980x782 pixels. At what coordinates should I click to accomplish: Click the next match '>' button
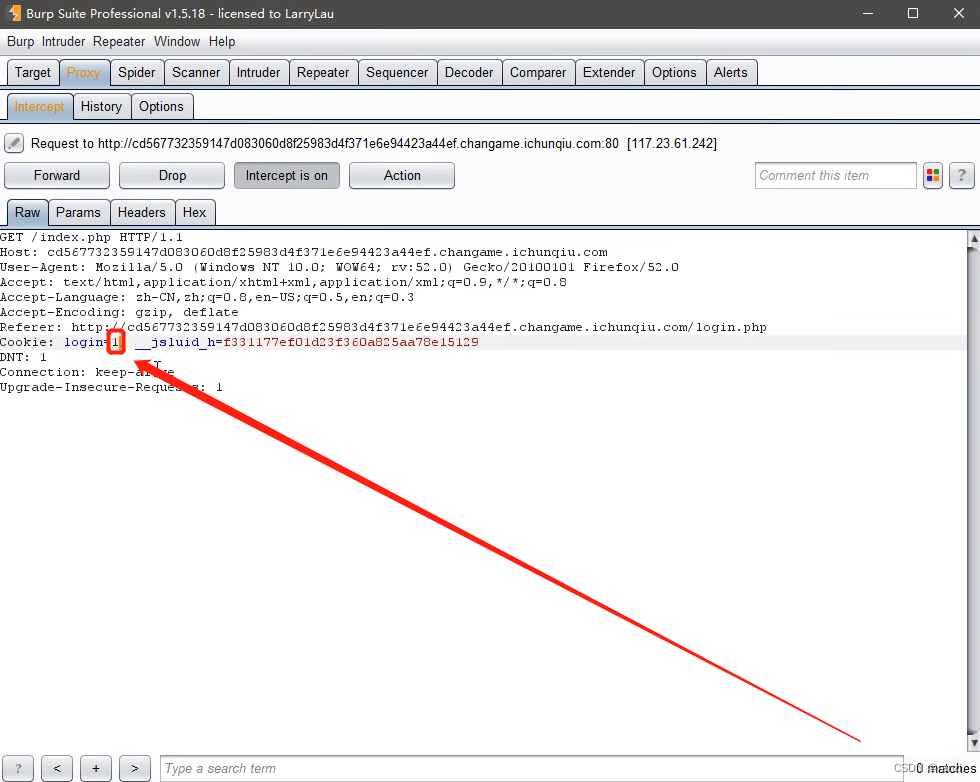point(134,768)
